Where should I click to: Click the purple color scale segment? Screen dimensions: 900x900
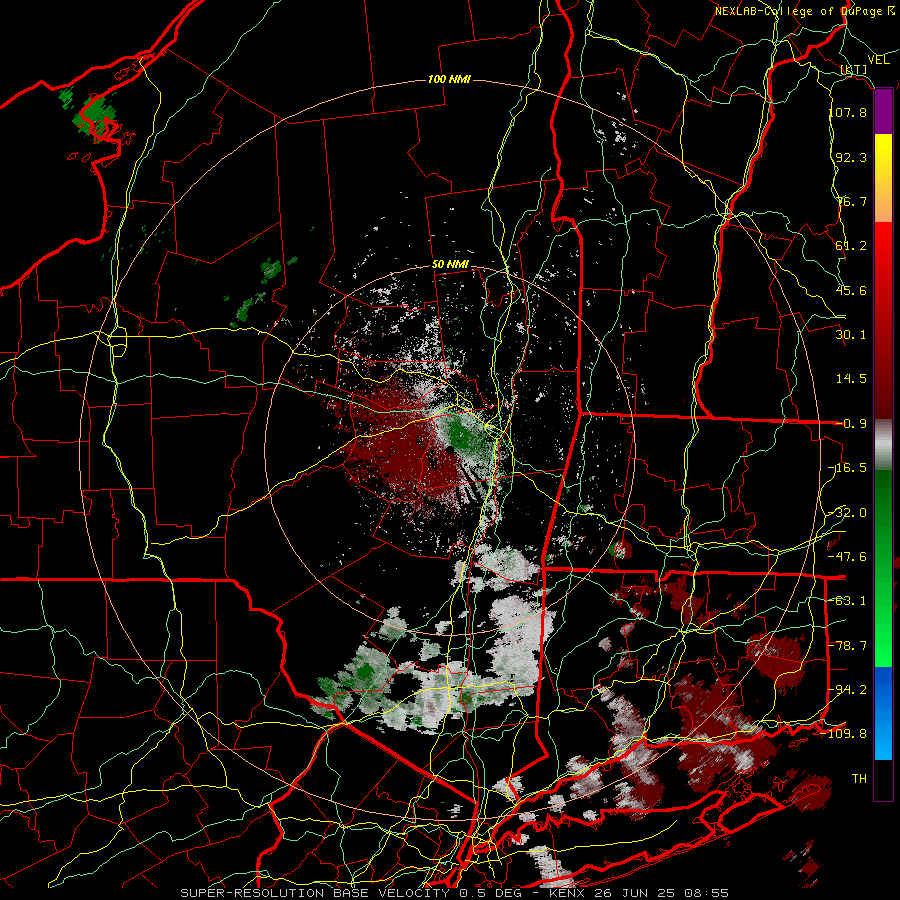point(883,112)
